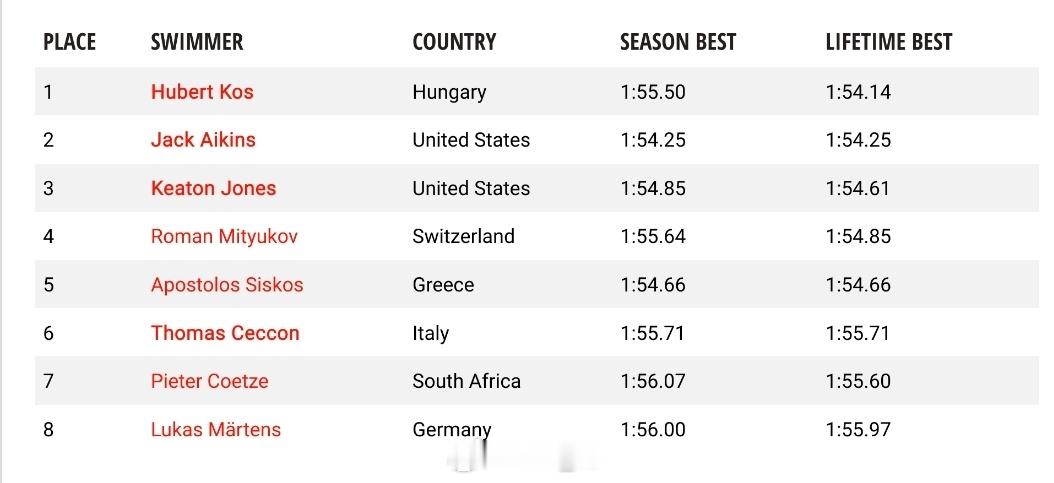This screenshot has width=1054, height=483.
Task: Select the Hungary country cell
Action: pos(449,92)
